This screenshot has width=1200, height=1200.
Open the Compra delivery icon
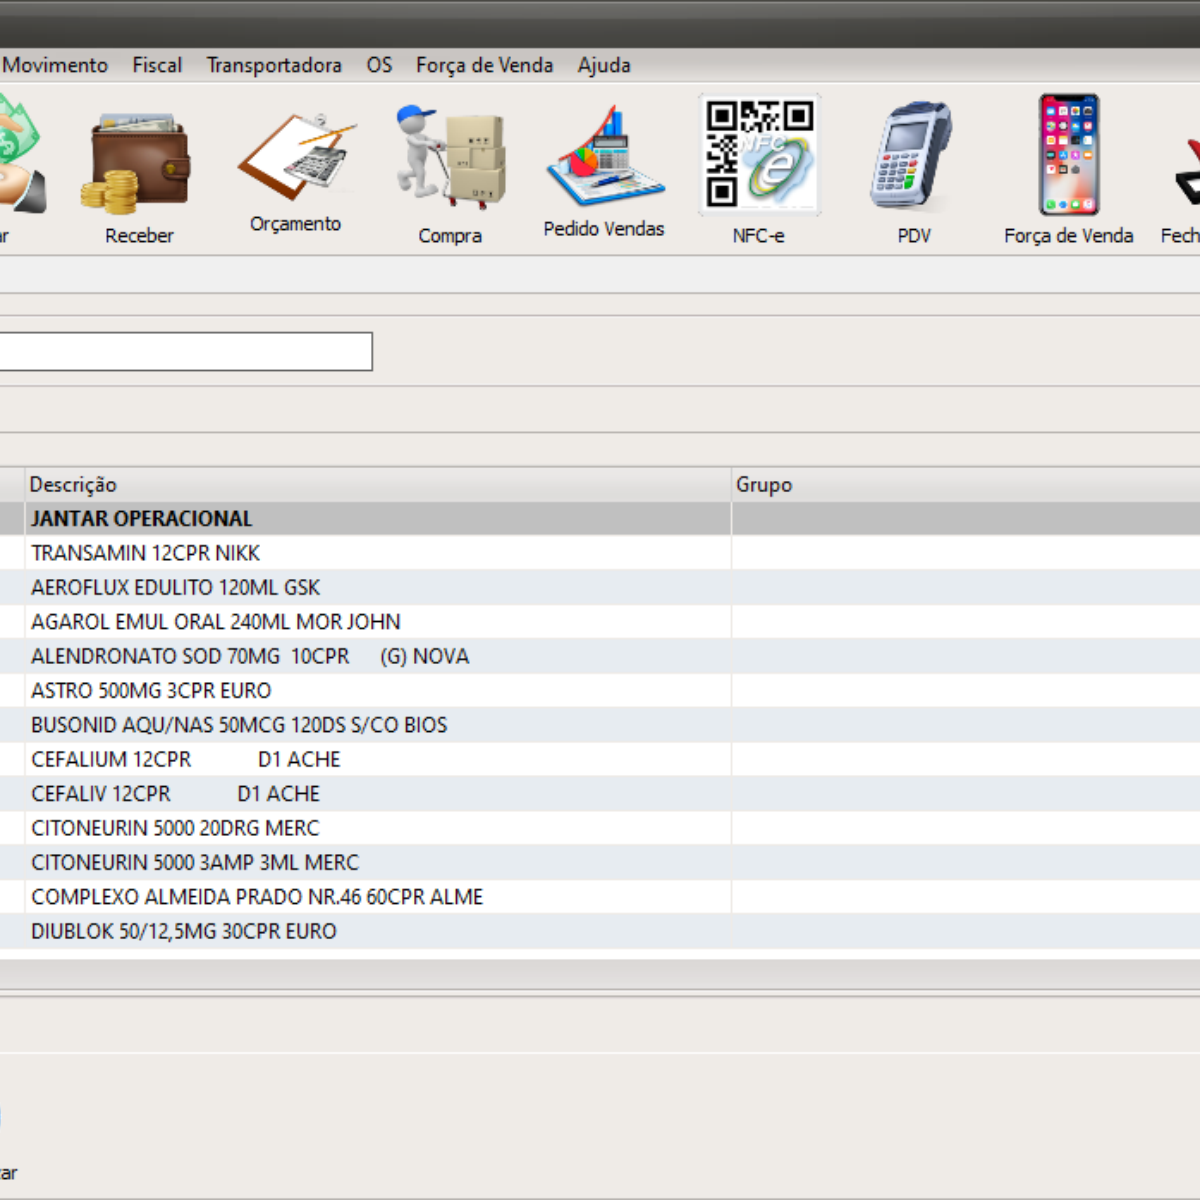click(450, 160)
